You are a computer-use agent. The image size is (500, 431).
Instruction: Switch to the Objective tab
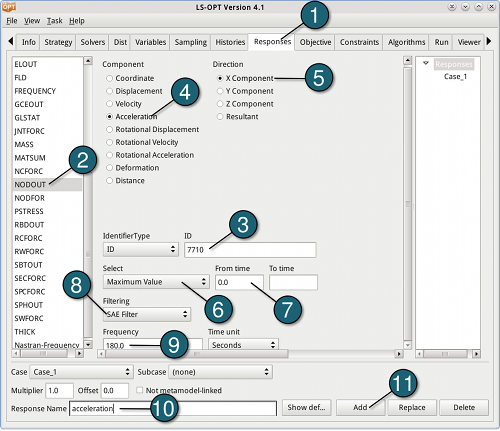[x=315, y=42]
